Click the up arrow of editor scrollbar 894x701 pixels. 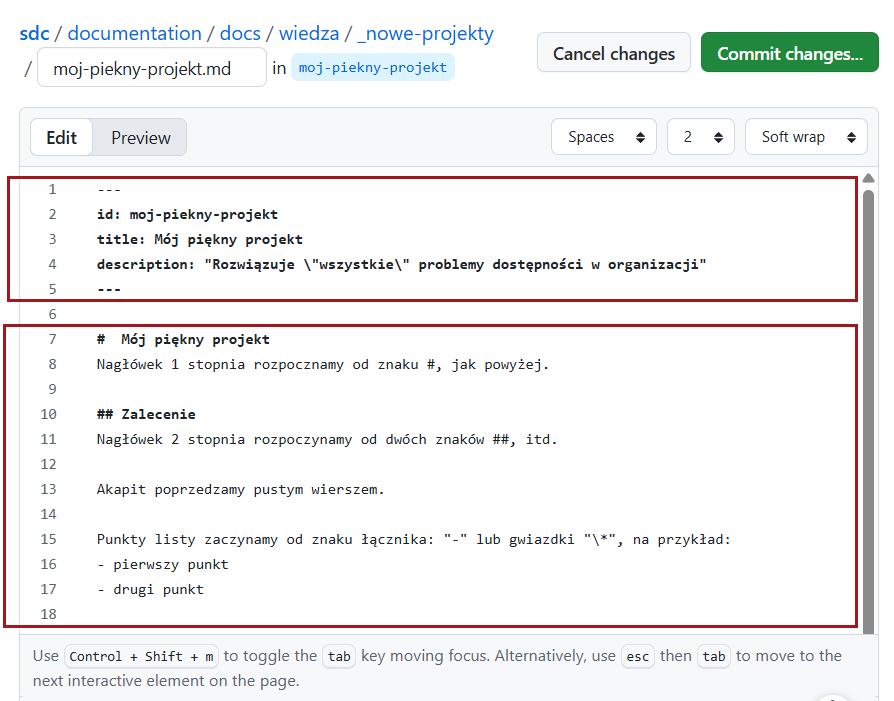point(868,179)
